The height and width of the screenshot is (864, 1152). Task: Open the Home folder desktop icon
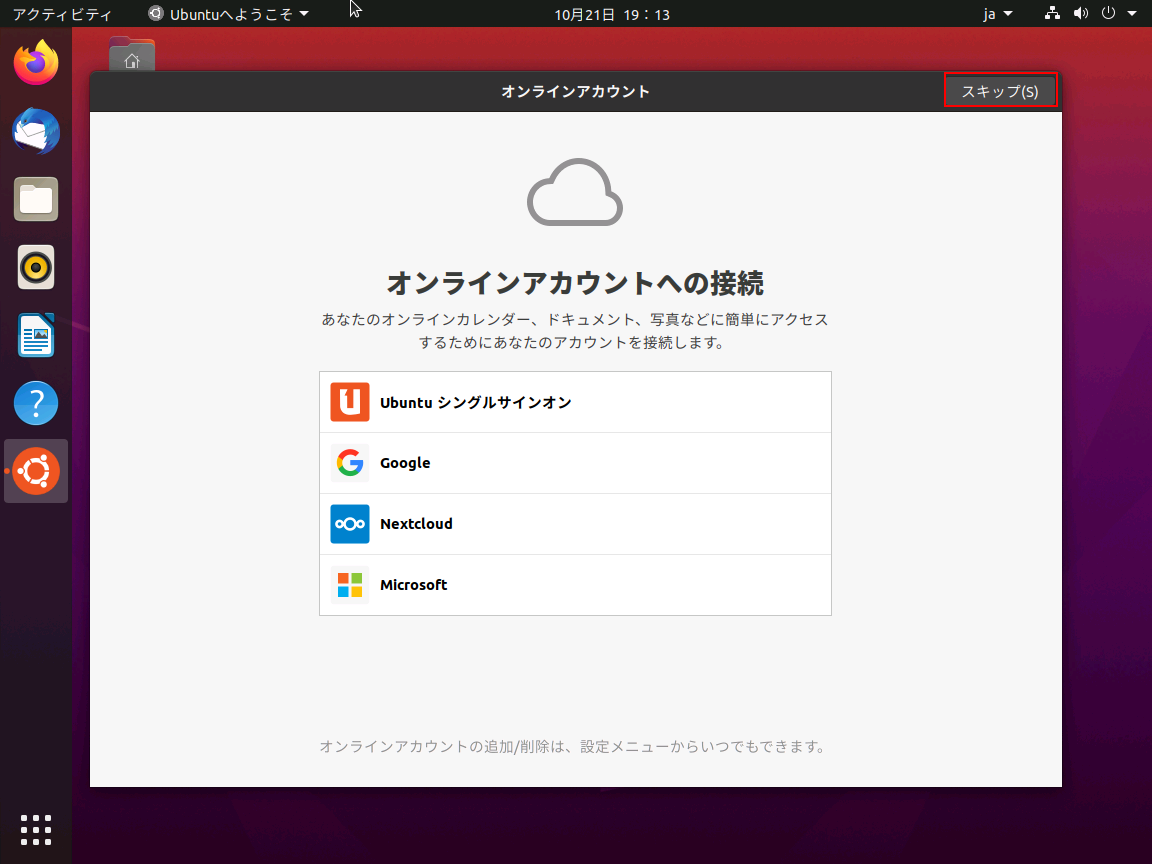tap(132, 54)
